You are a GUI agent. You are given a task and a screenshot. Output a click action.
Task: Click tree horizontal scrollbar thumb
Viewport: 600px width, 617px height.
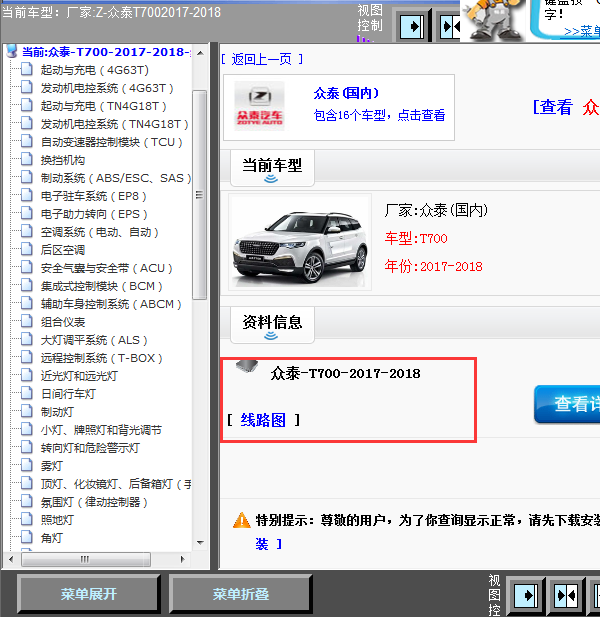point(86,559)
